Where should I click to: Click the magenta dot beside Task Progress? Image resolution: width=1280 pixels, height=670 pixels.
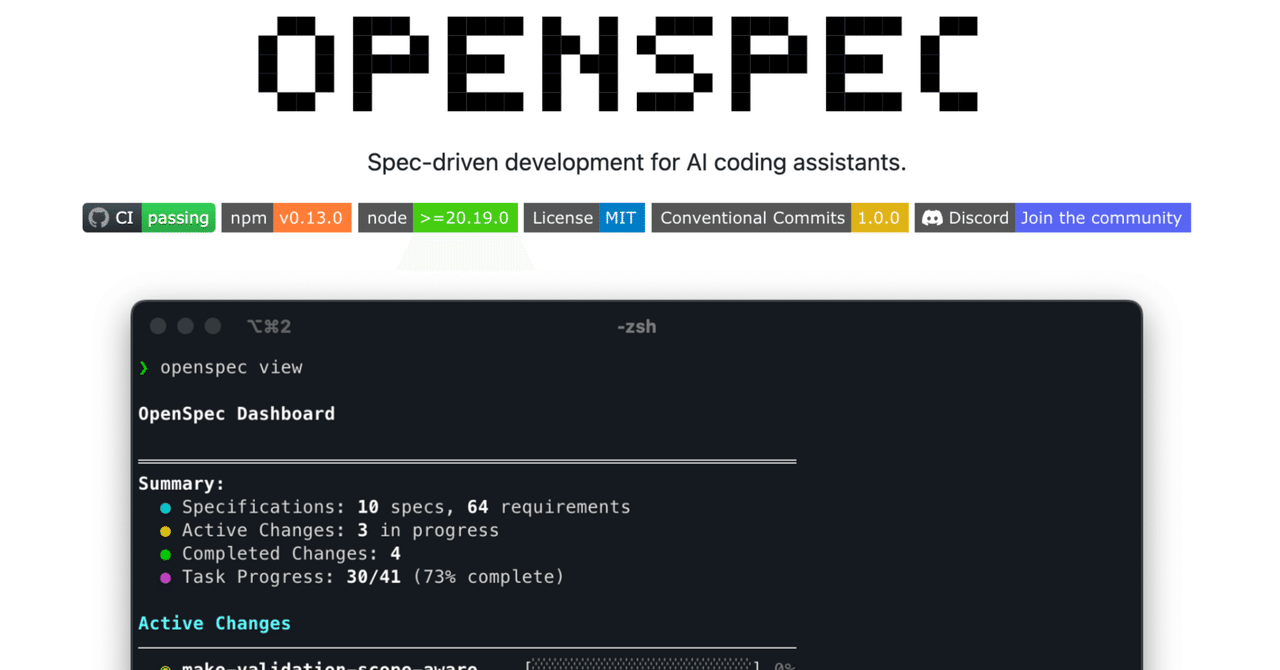click(165, 577)
